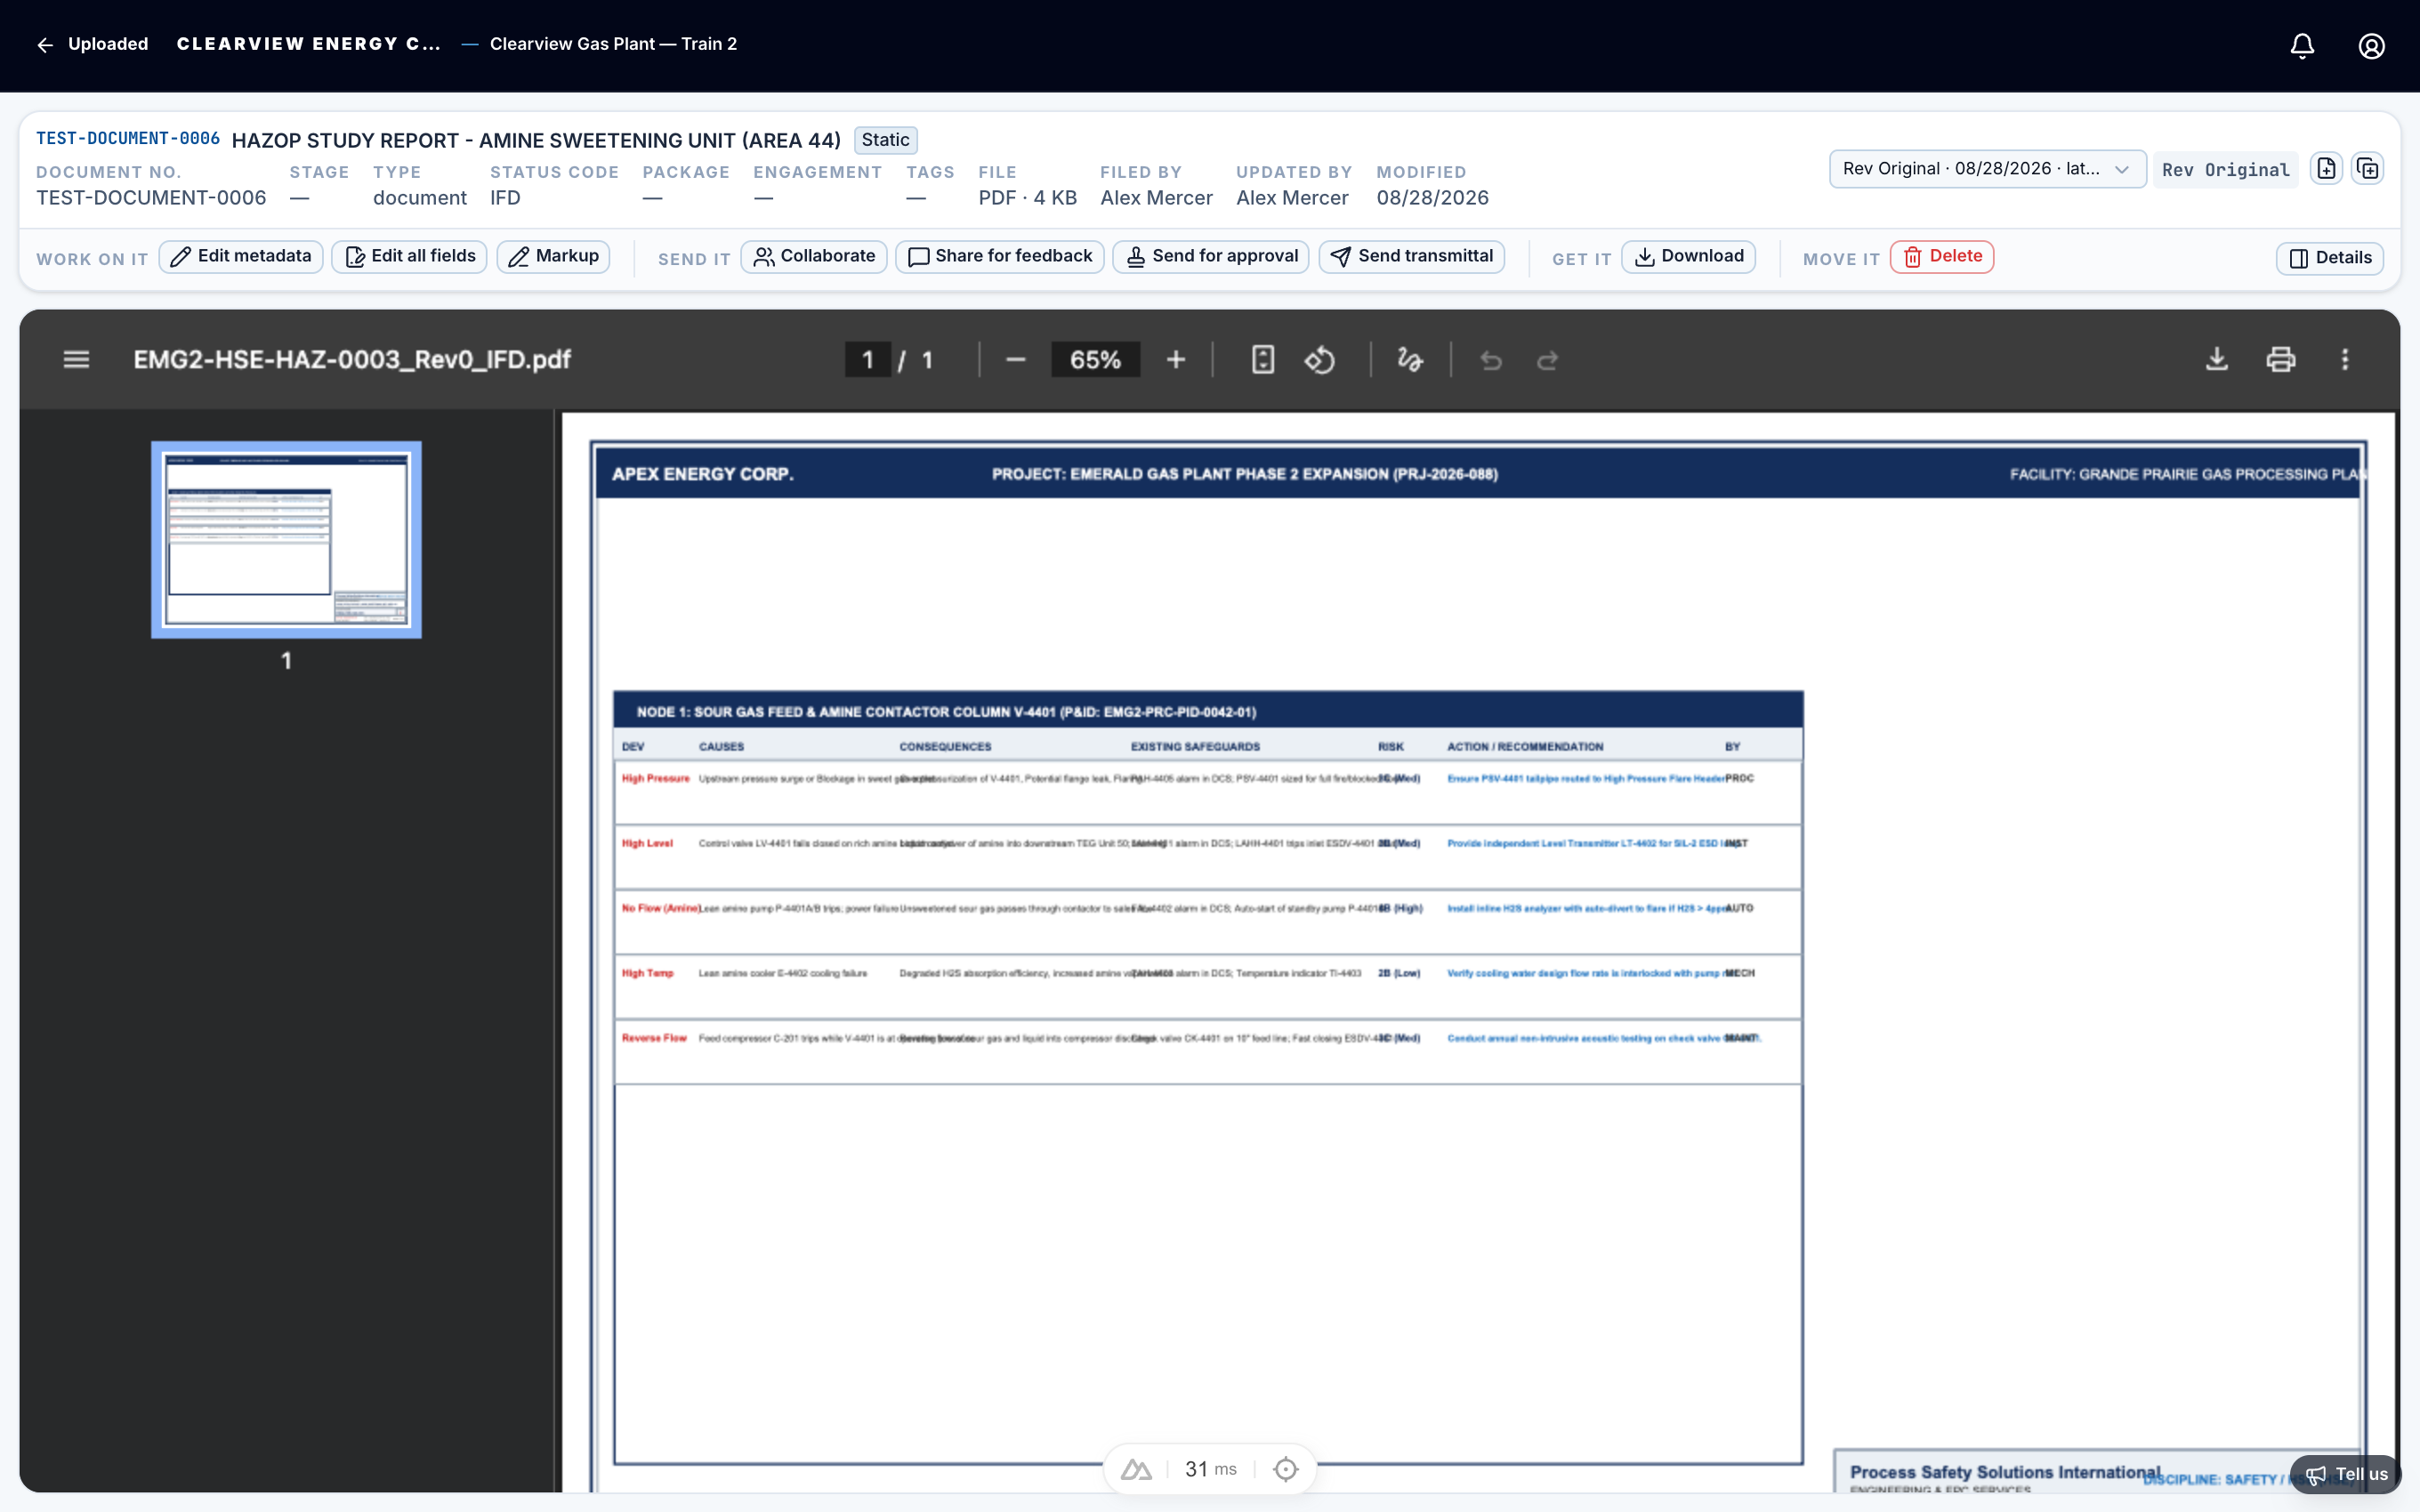Click Edit all fields button
Image resolution: width=2420 pixels, height=1512 pixels.
(410, 257)
